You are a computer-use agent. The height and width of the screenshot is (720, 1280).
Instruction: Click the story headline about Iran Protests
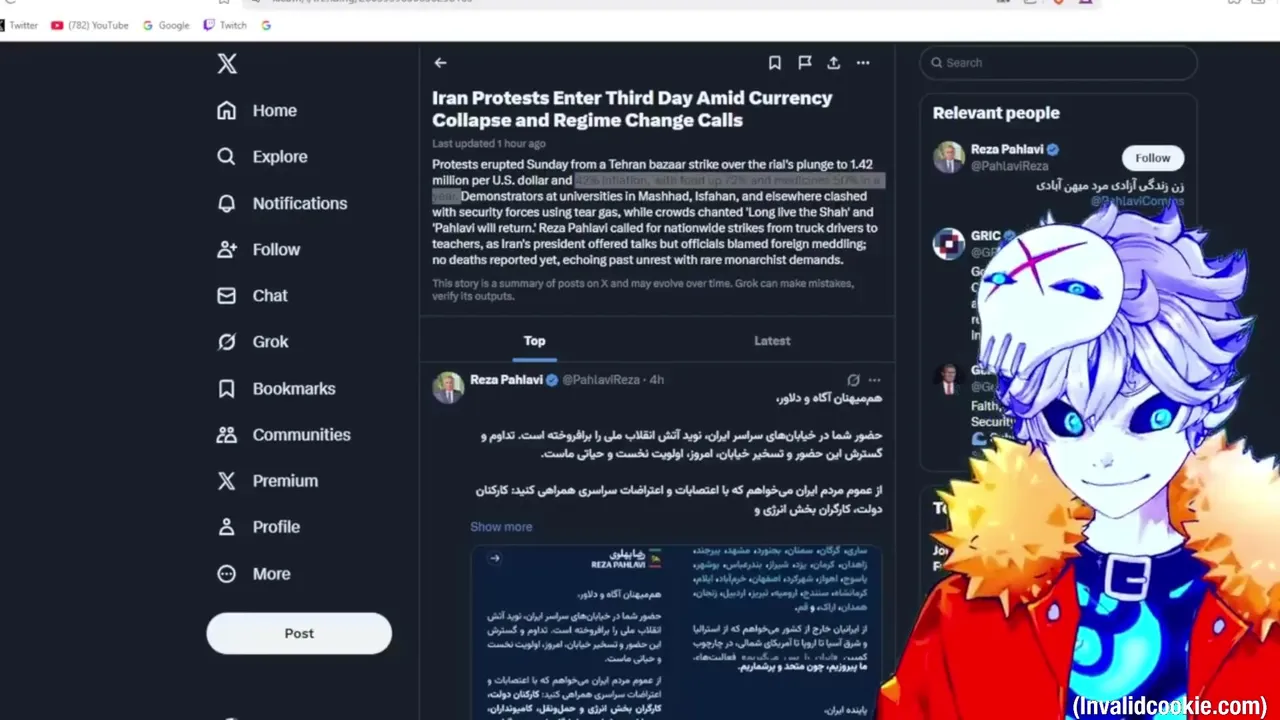[632, 109]
